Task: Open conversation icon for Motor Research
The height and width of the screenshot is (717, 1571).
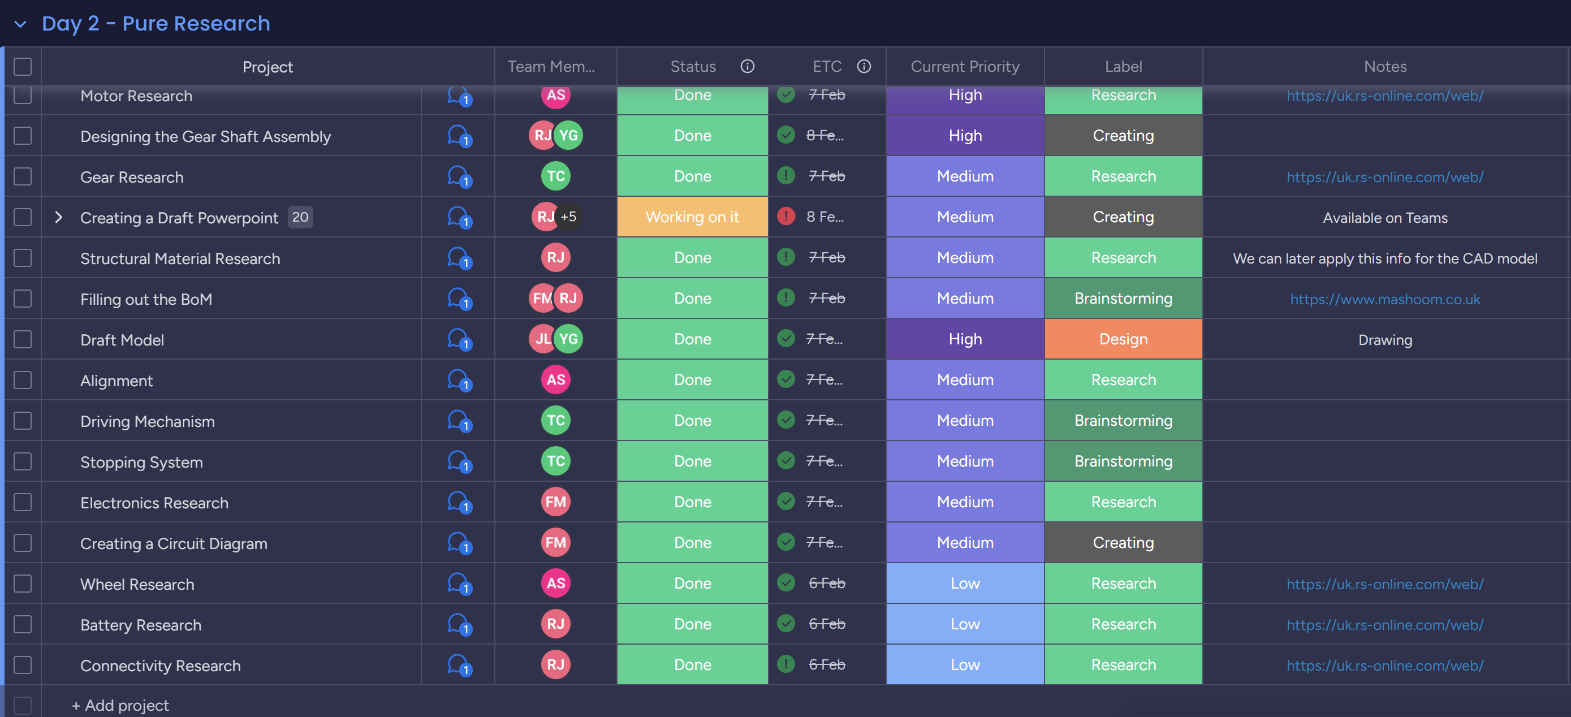Action: tap(459, 96)
